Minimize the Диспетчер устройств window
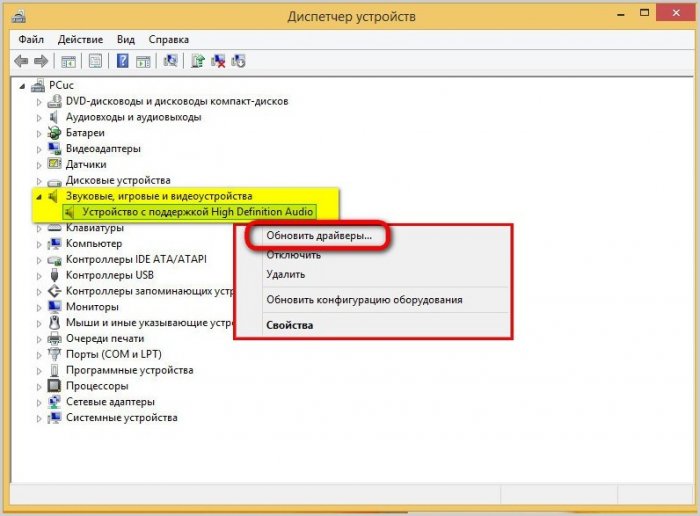This screenshot has width=700, height=516. click(621, 14)
